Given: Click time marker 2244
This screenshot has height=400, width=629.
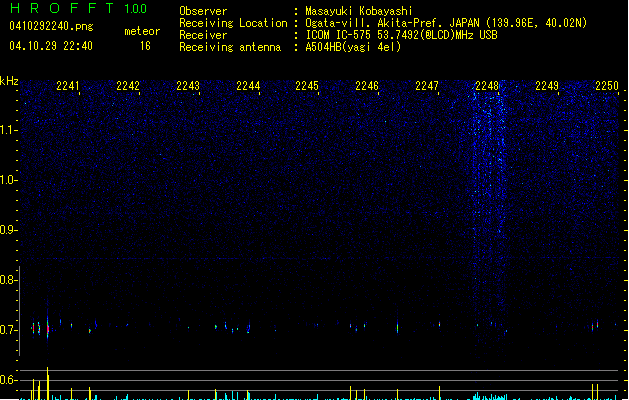Looking at the screenshot, I should pyautogui.click(x=248, y=86).
